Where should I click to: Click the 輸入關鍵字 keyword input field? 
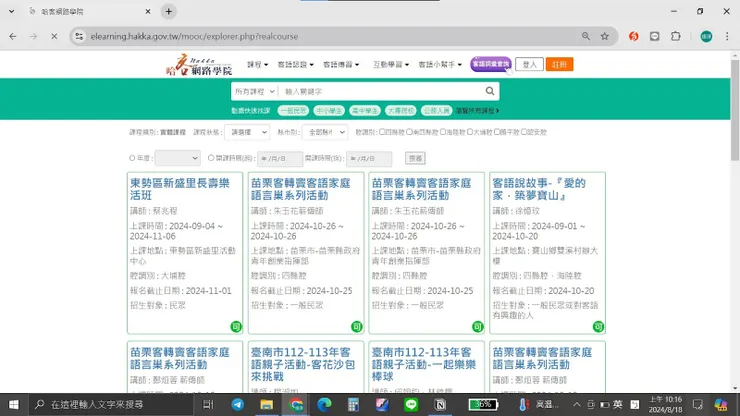381,91
